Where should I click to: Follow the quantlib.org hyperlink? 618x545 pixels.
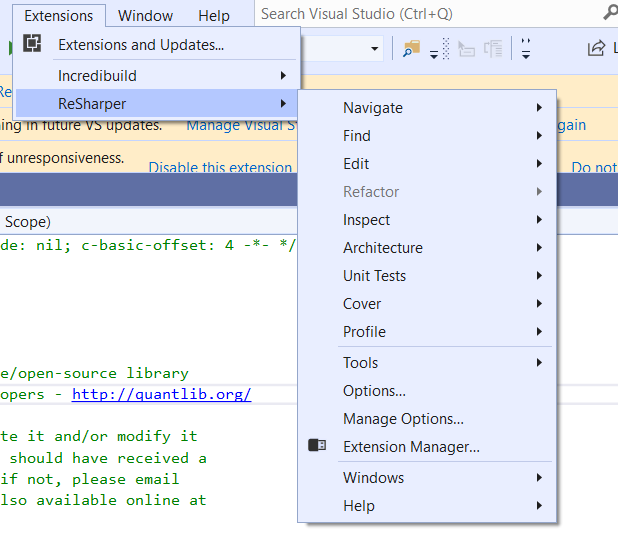point(161,394)
